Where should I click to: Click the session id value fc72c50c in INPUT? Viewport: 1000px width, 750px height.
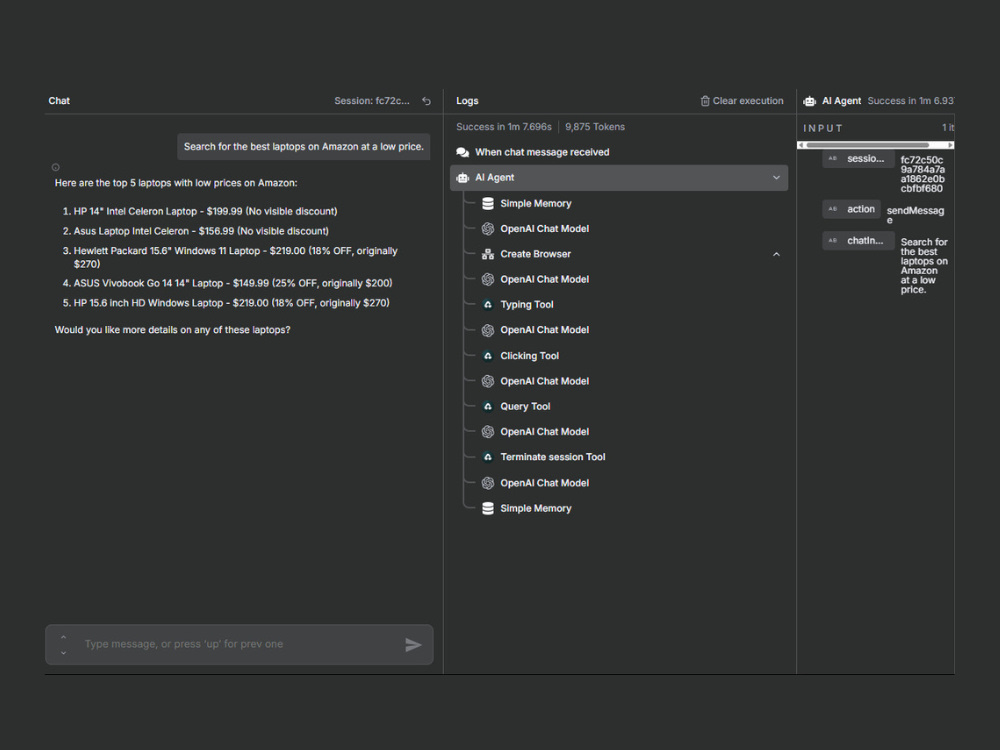[x=922, y=174]
